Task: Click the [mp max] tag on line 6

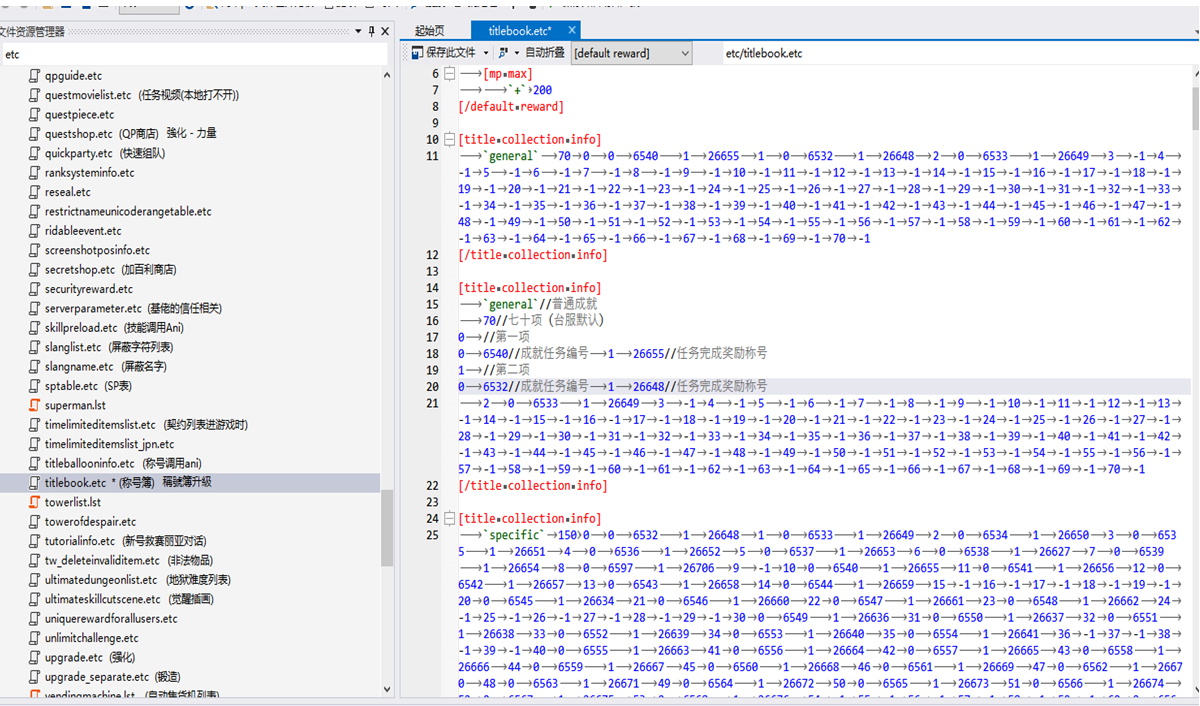Action: [507, 74]
